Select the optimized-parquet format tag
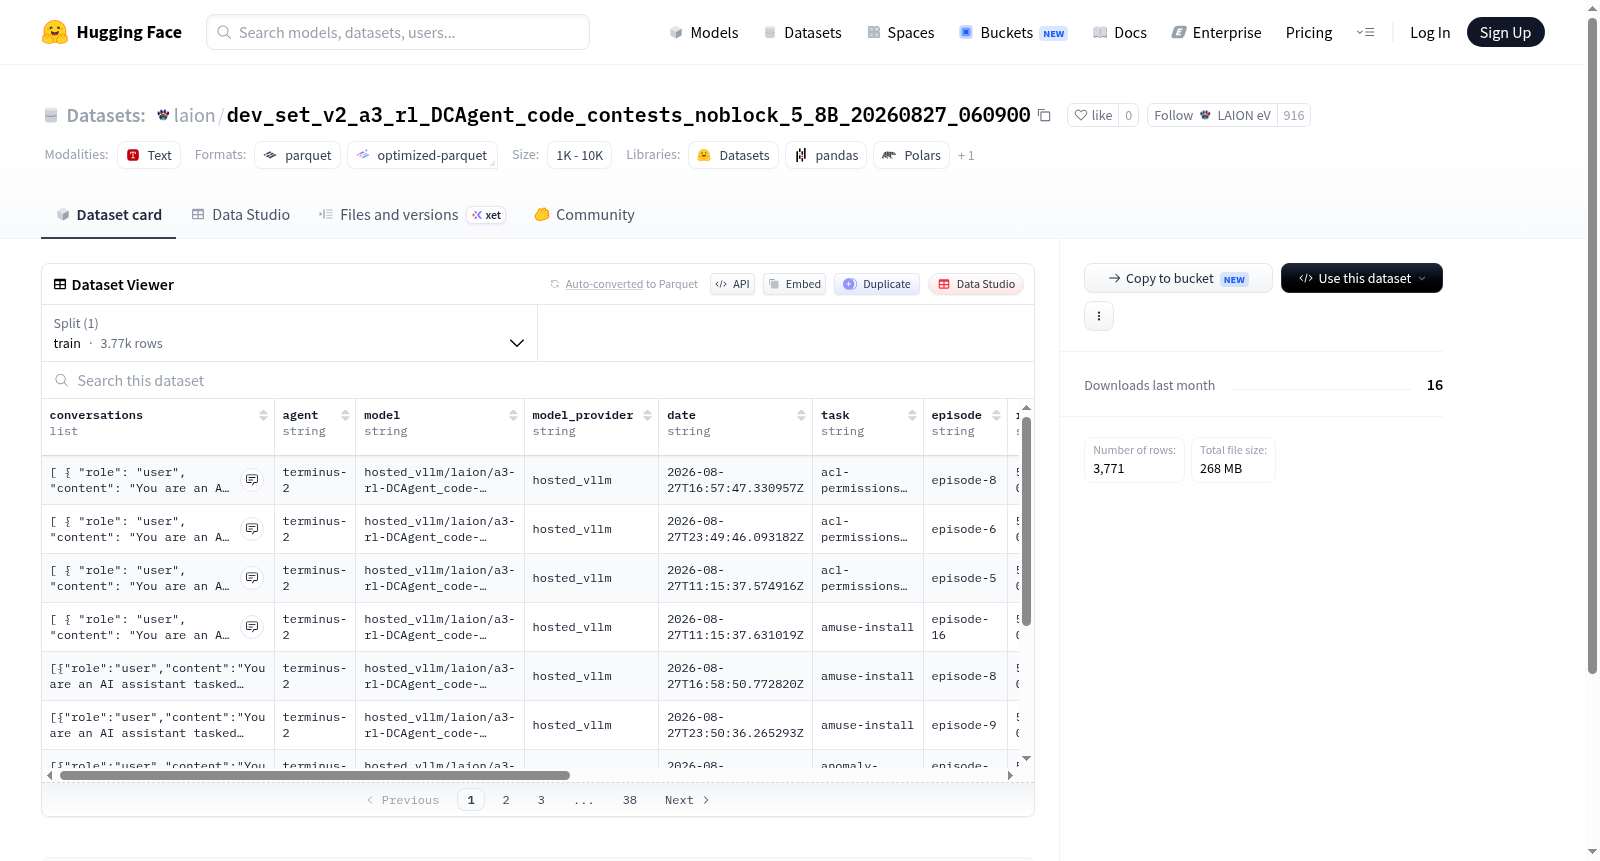1600x861 pixels. pyautogui.click(x=423, y=155)
